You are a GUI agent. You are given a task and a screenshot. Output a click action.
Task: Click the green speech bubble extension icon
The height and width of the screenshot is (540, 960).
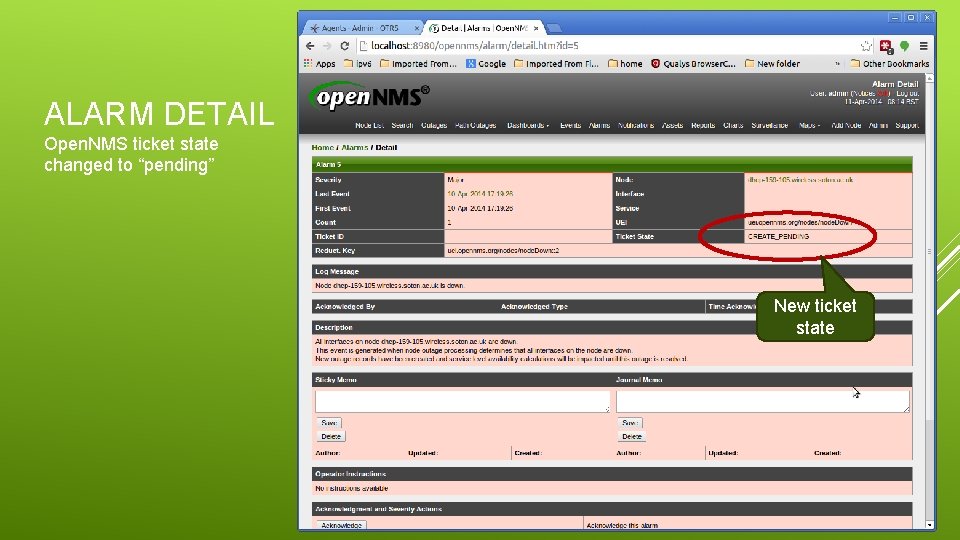[904, 46]
